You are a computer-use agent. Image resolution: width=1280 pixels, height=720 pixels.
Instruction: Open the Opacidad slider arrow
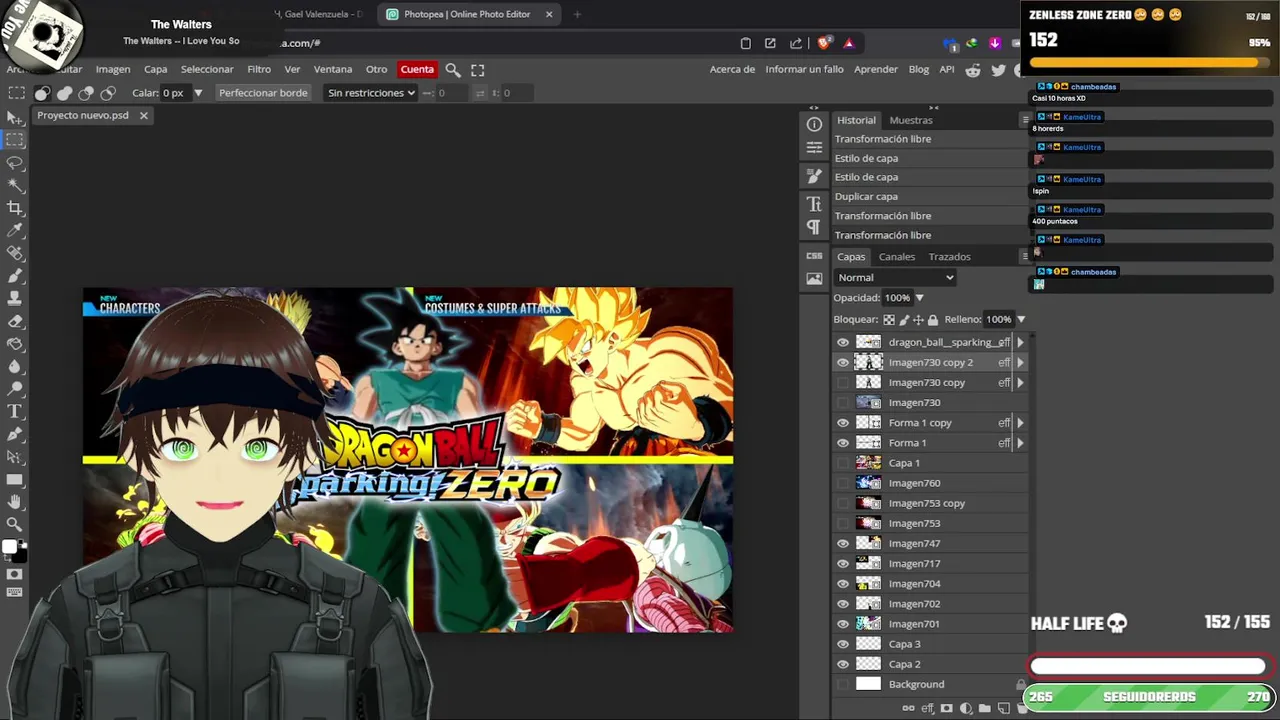(x=919, y=298)
